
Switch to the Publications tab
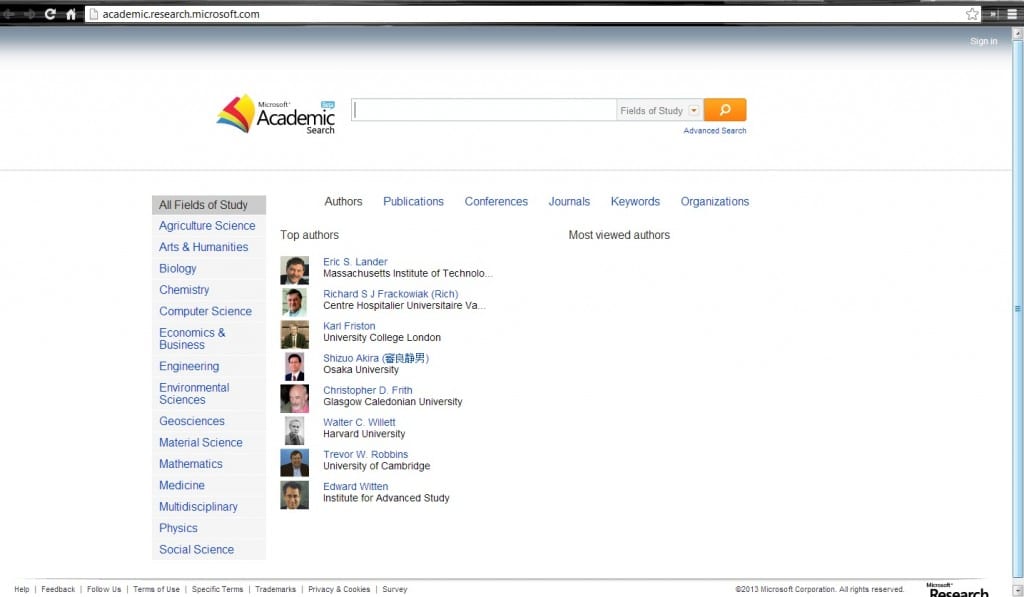(x=413, y=202)
